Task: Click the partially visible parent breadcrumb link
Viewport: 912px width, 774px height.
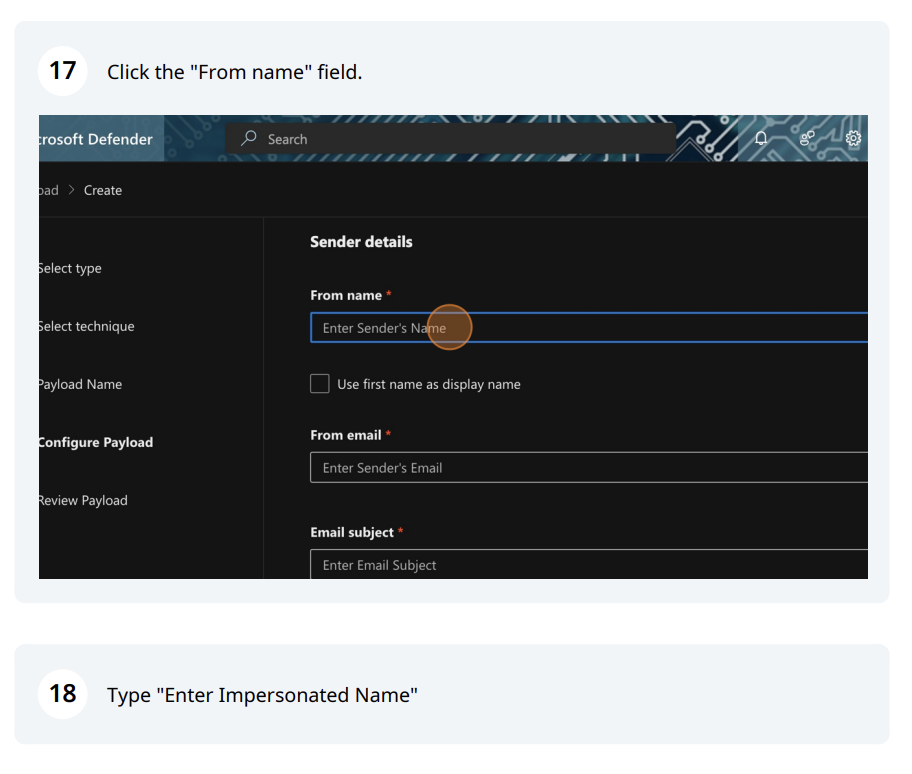Action: pyautogui.click(x=48, y=190)
